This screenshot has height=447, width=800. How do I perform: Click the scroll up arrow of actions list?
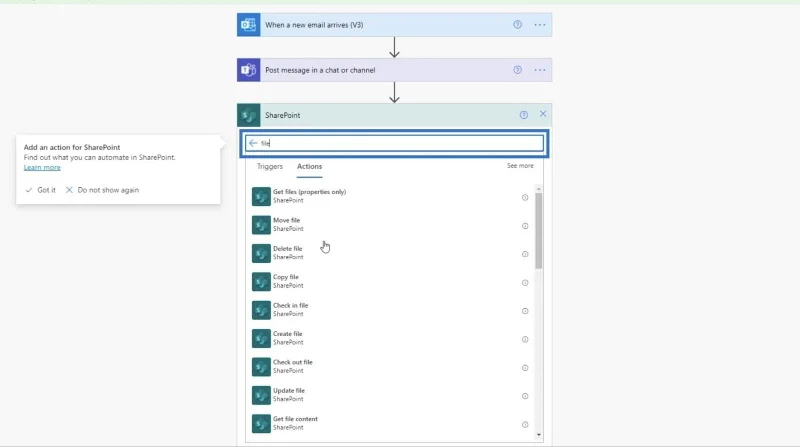[539, 189]
